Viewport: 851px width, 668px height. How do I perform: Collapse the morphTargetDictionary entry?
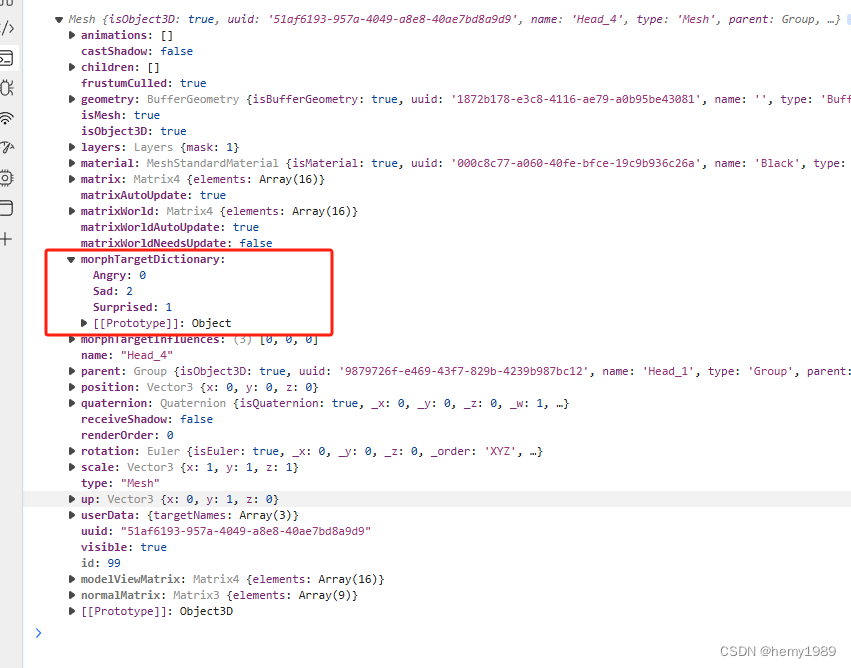(x=71, y=259)
